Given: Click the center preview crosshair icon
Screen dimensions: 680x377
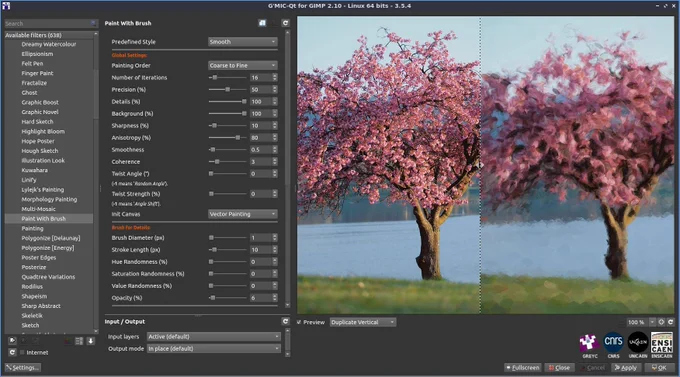Looking at the screenshot, I should [x=661, y=322].
